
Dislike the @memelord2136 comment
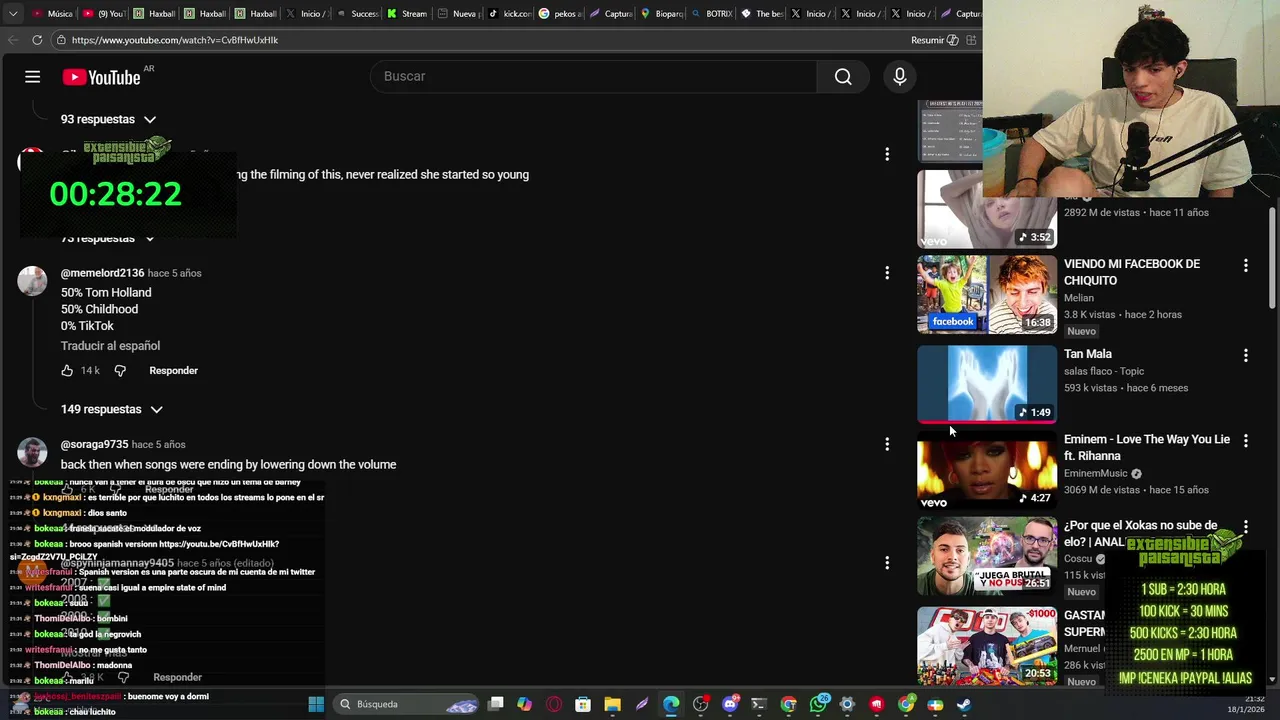point(120,371)
